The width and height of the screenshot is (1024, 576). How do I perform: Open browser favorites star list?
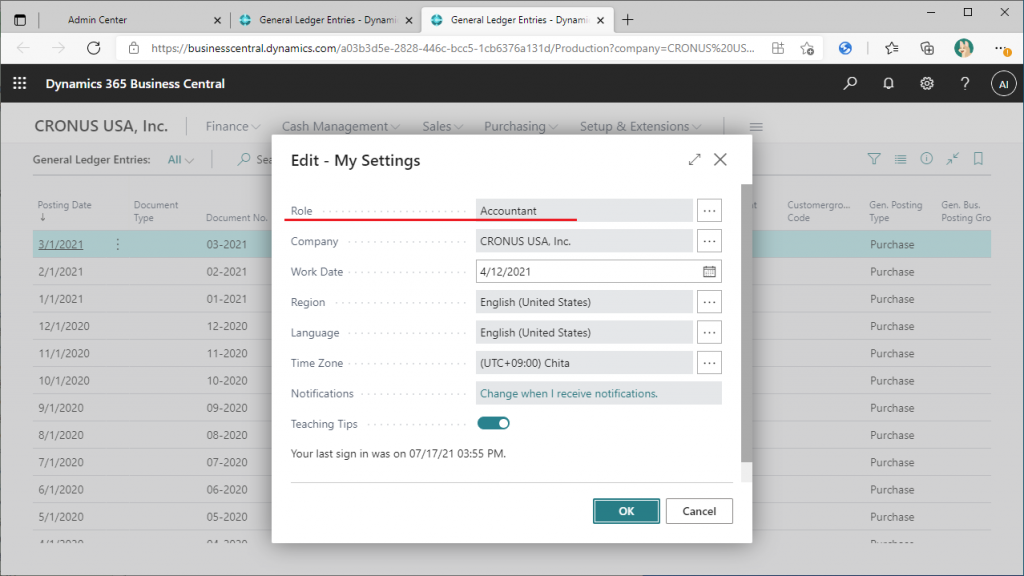pyautogui.click(x=891, y=48)
